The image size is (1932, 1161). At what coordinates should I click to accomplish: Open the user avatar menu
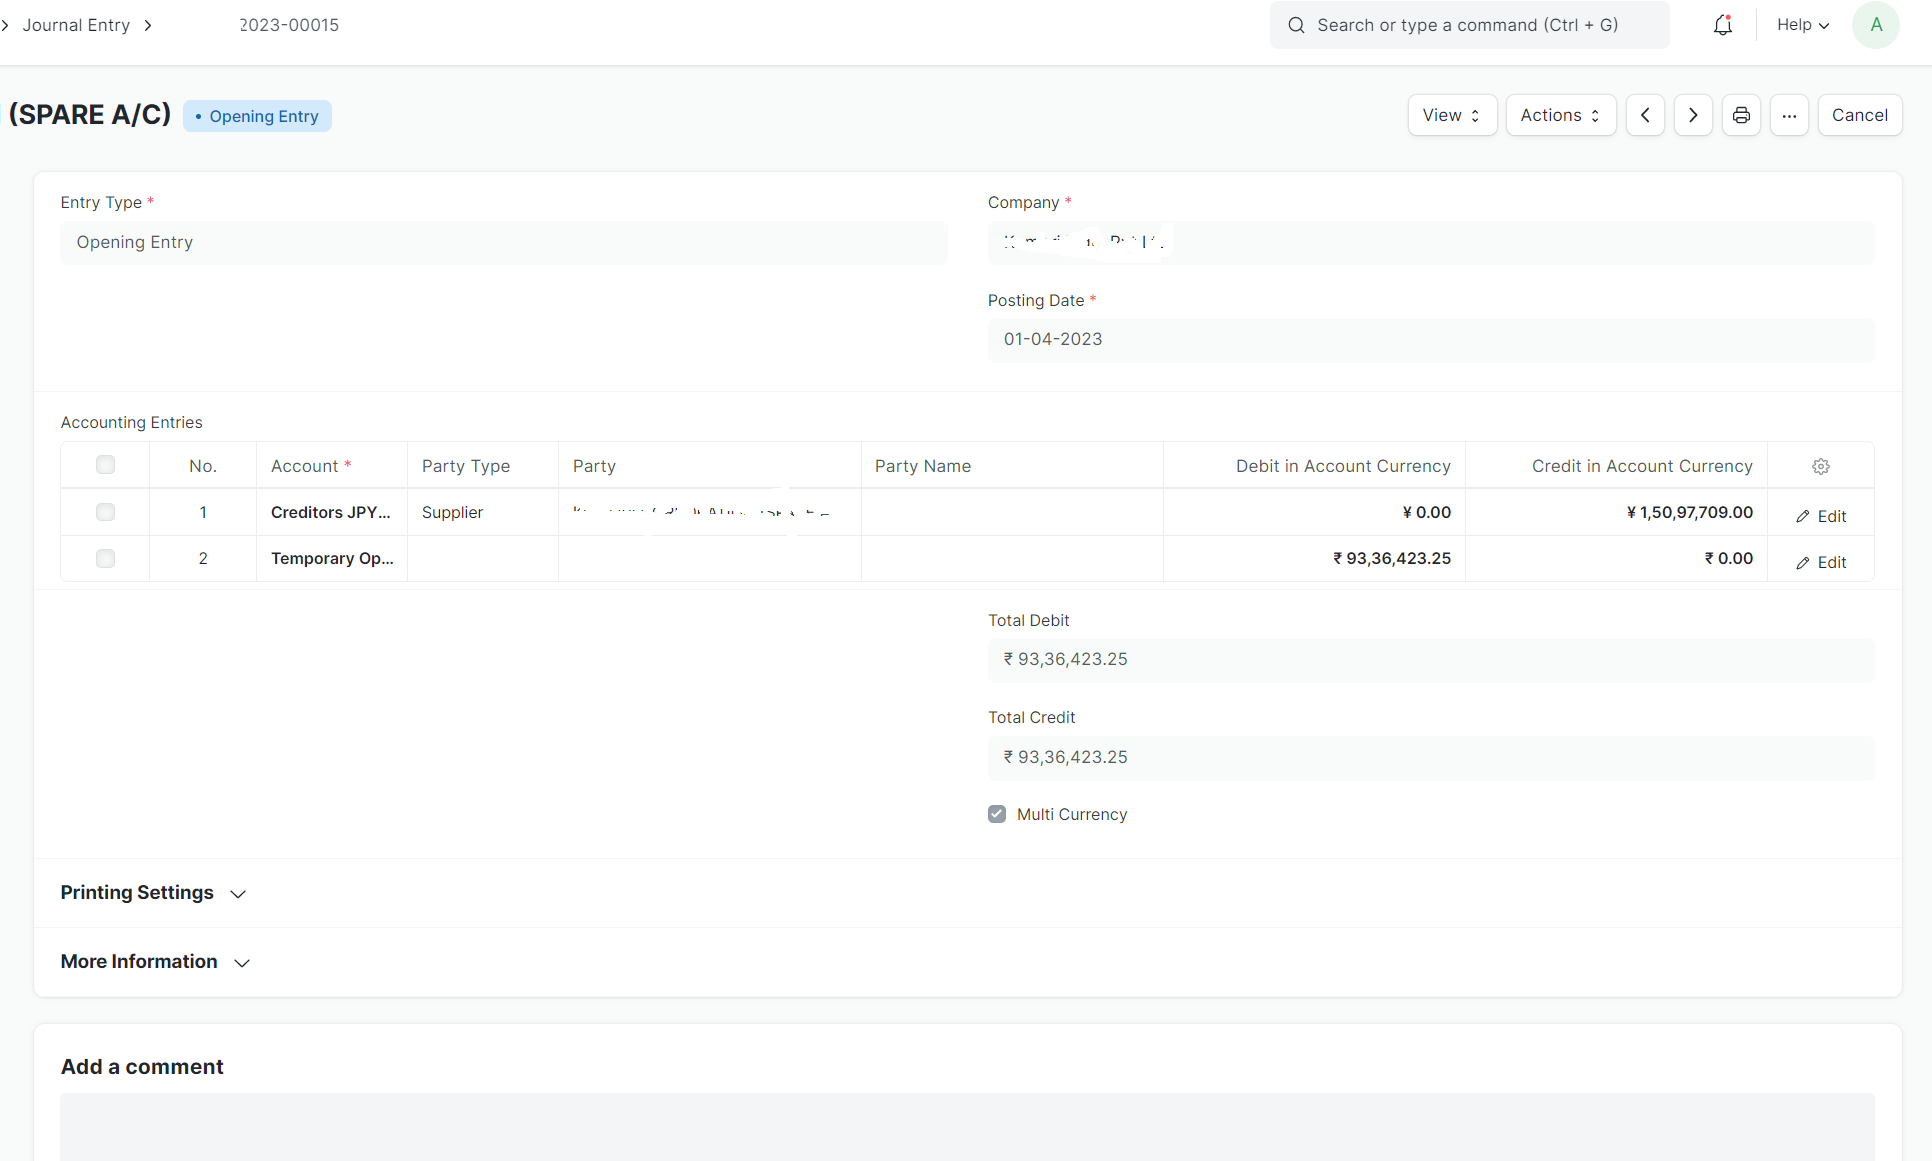[x=1875, y=24]
